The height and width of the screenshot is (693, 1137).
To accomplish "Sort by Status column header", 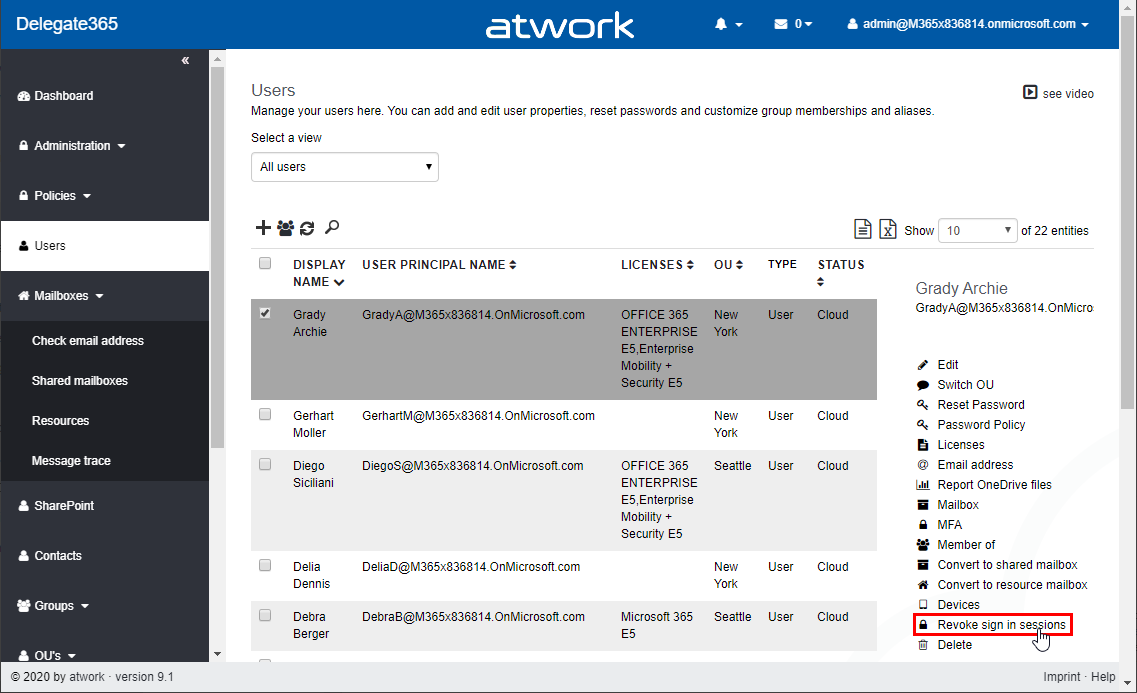I will point(840,273).
